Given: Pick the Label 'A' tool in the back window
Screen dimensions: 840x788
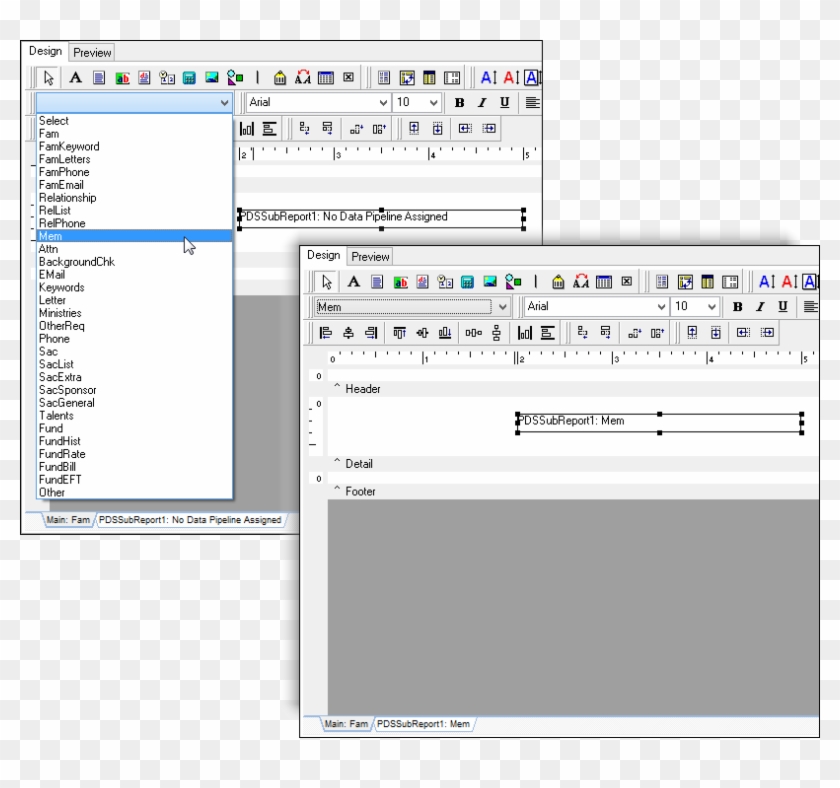Looking at the screenshot, I should click(76, 78).
